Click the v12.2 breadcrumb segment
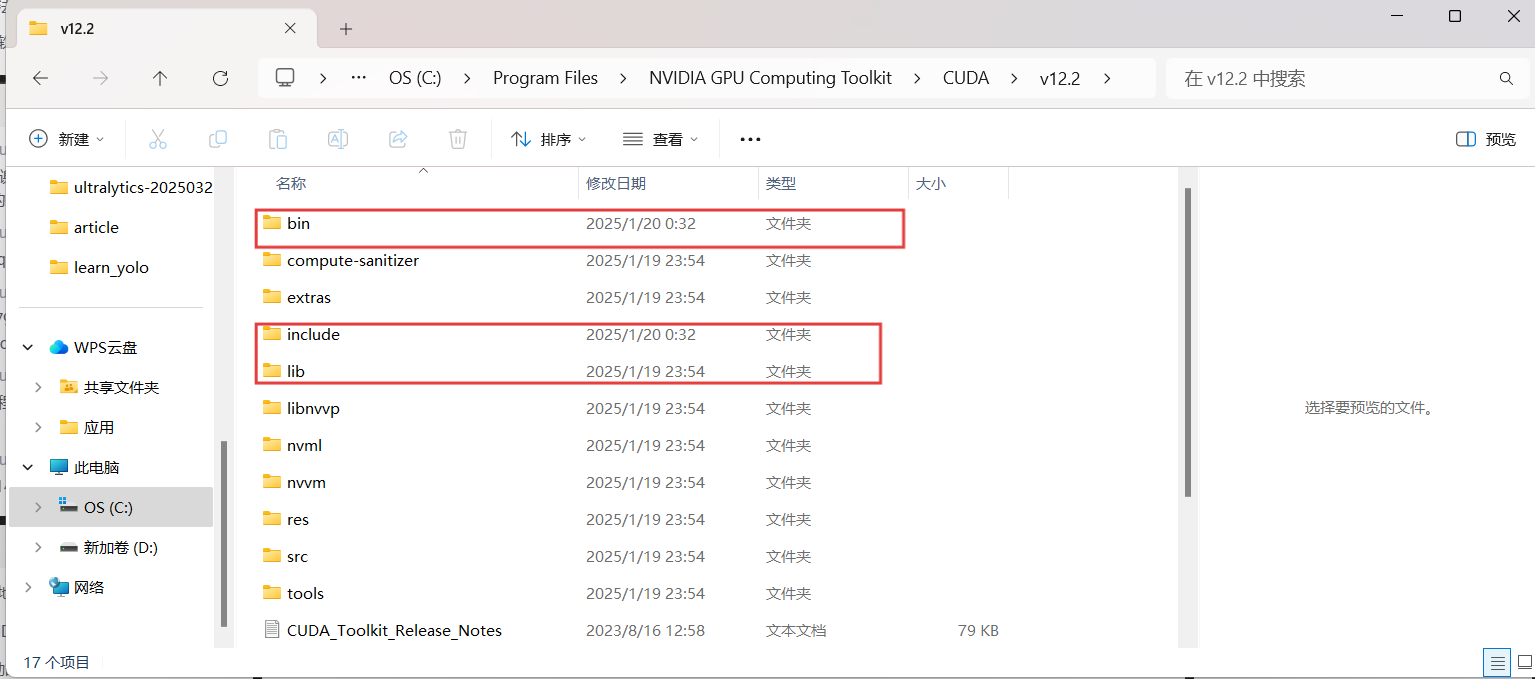Screen dimensions: 1535x679 coord(1060,78)
